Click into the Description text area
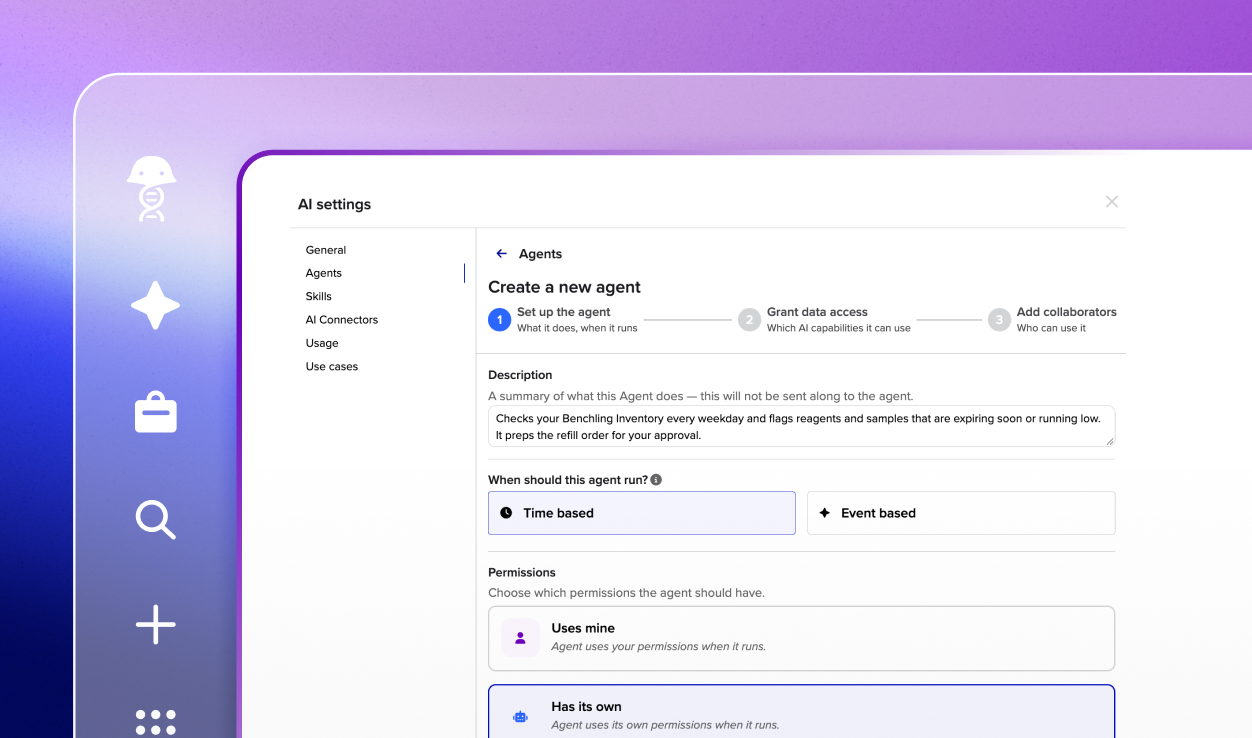The image size is (1252, 738). pyautogui.click(x=801, y=426)
